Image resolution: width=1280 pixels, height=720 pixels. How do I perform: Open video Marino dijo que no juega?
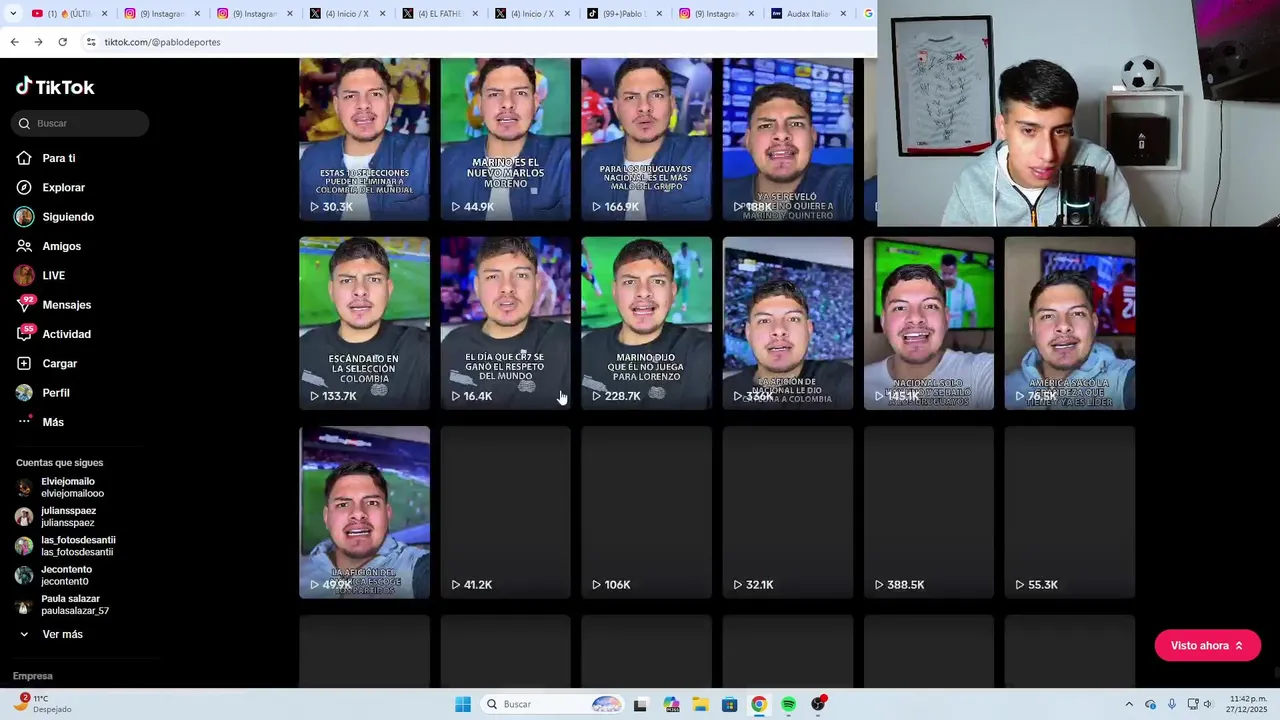646,323
